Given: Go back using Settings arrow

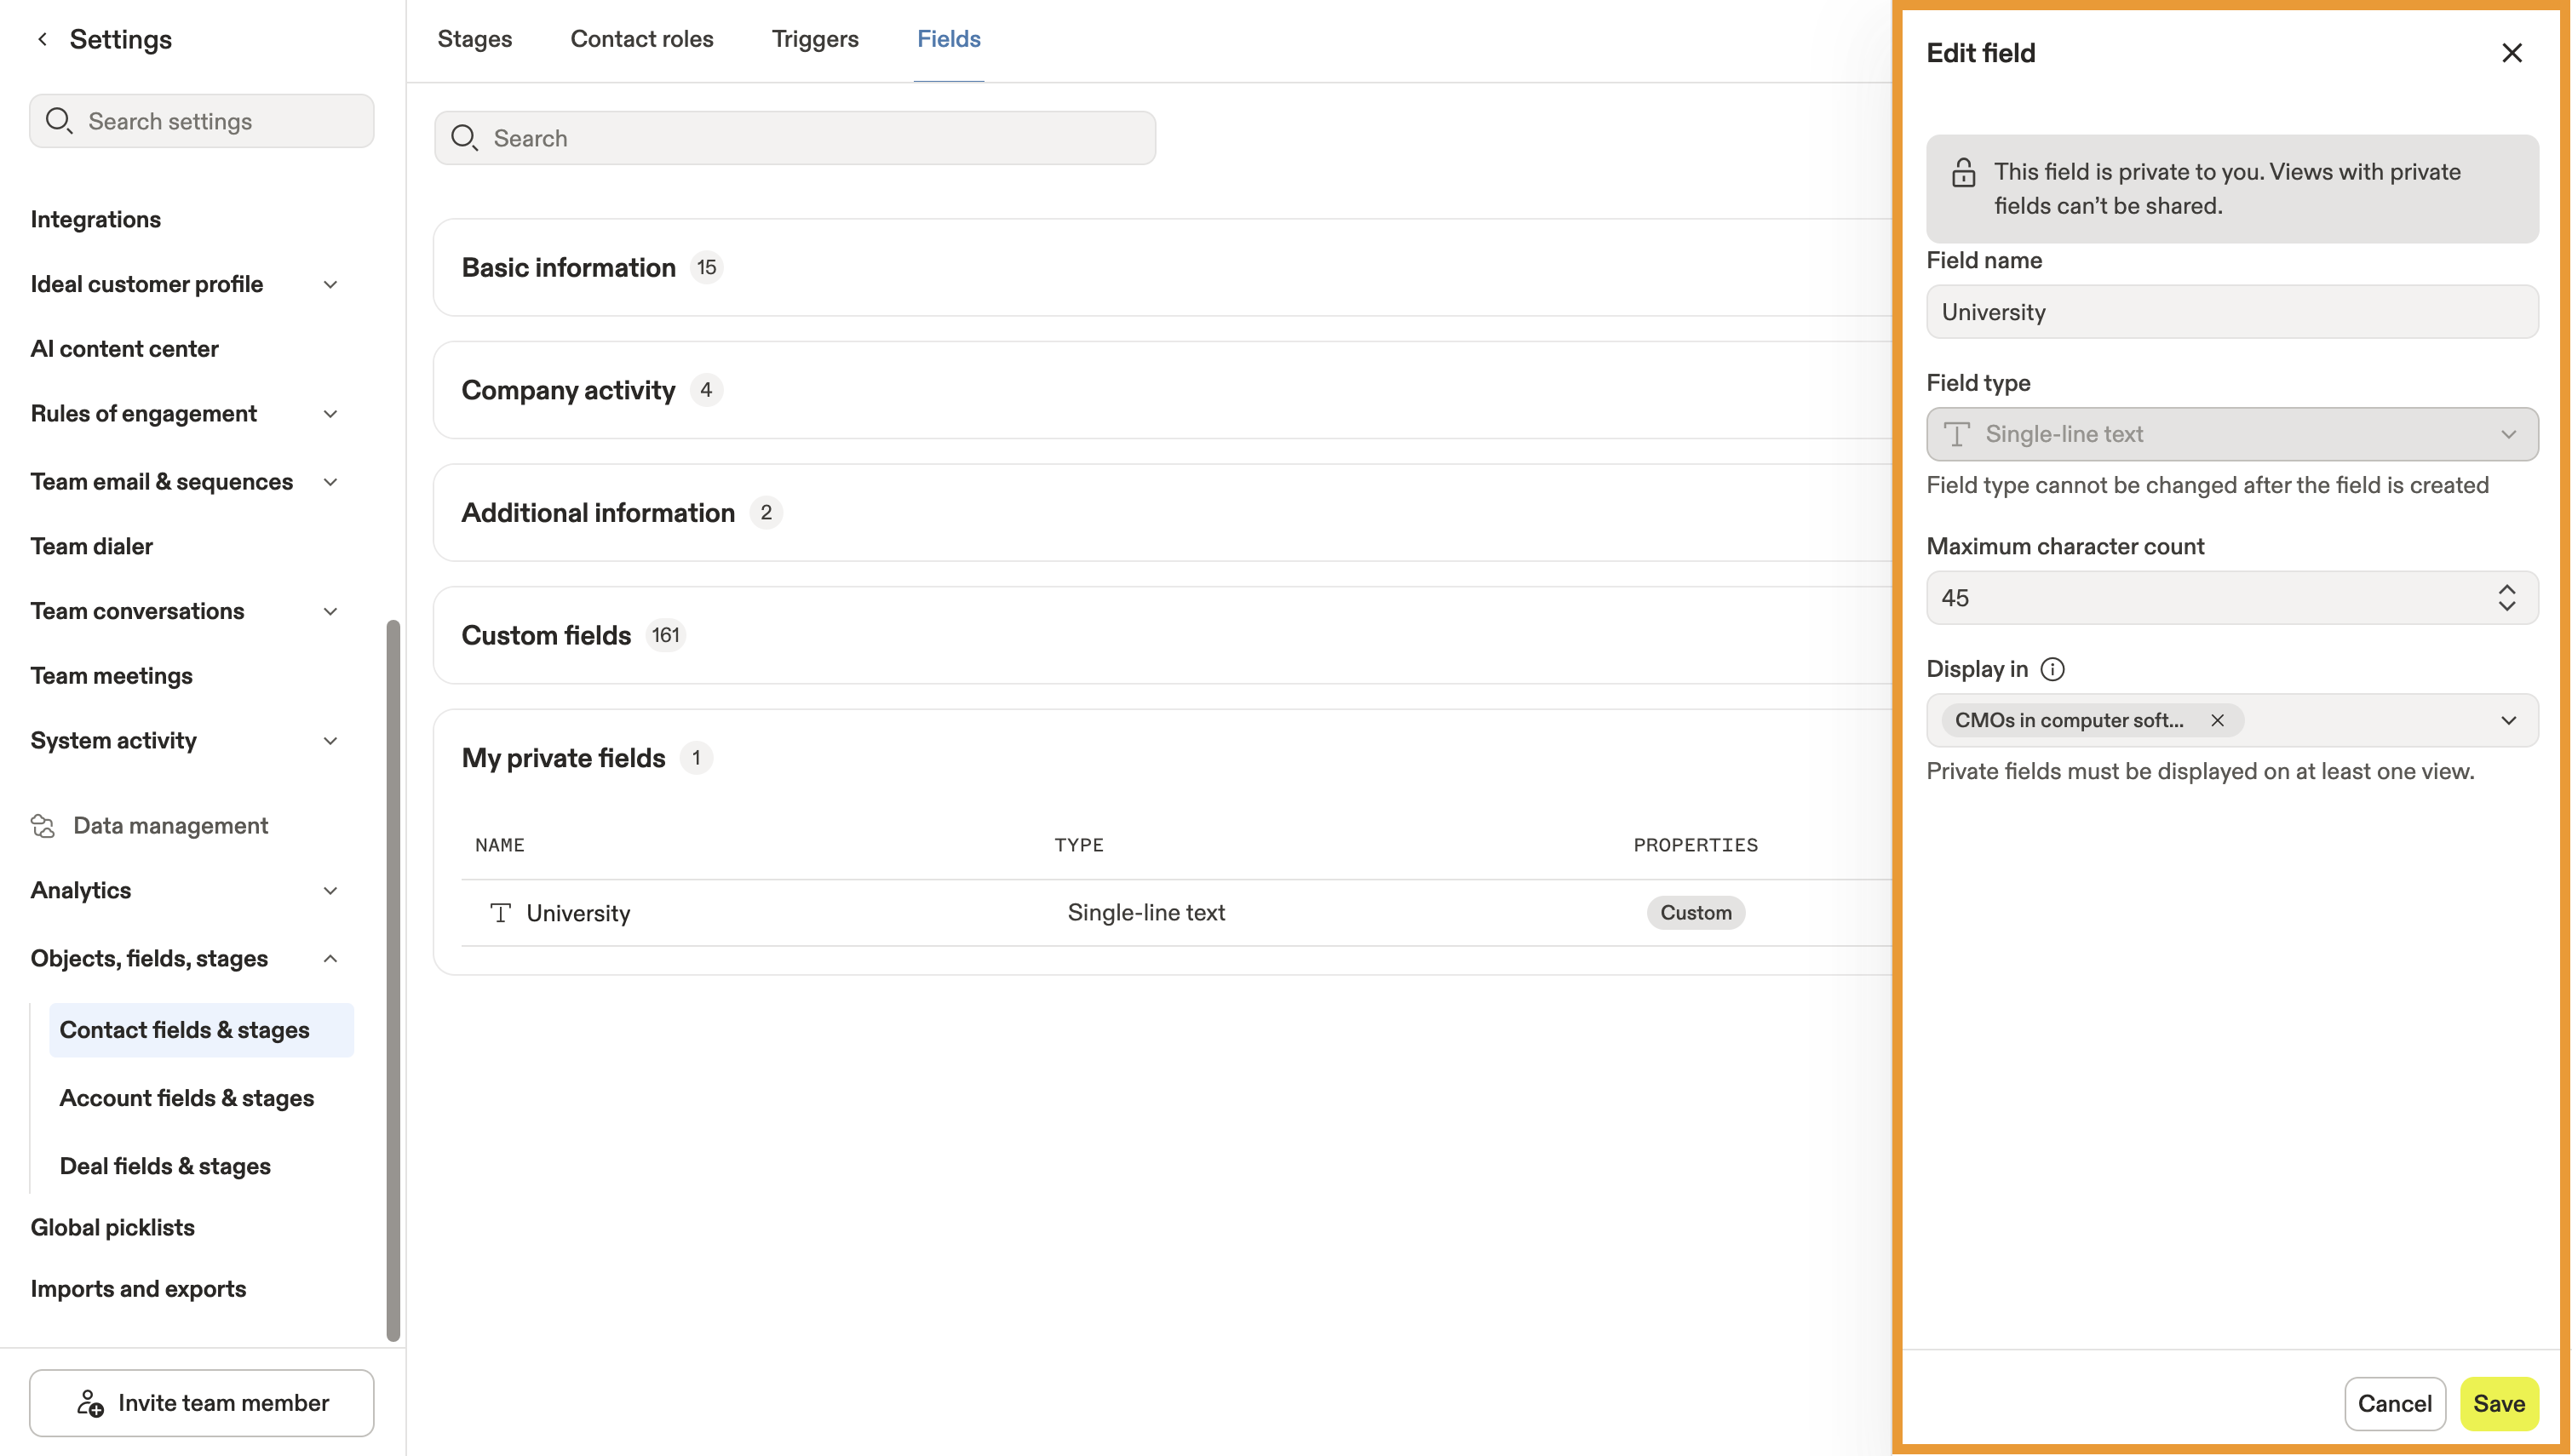Looking at the screenshot, I should [x=42, y=39].
